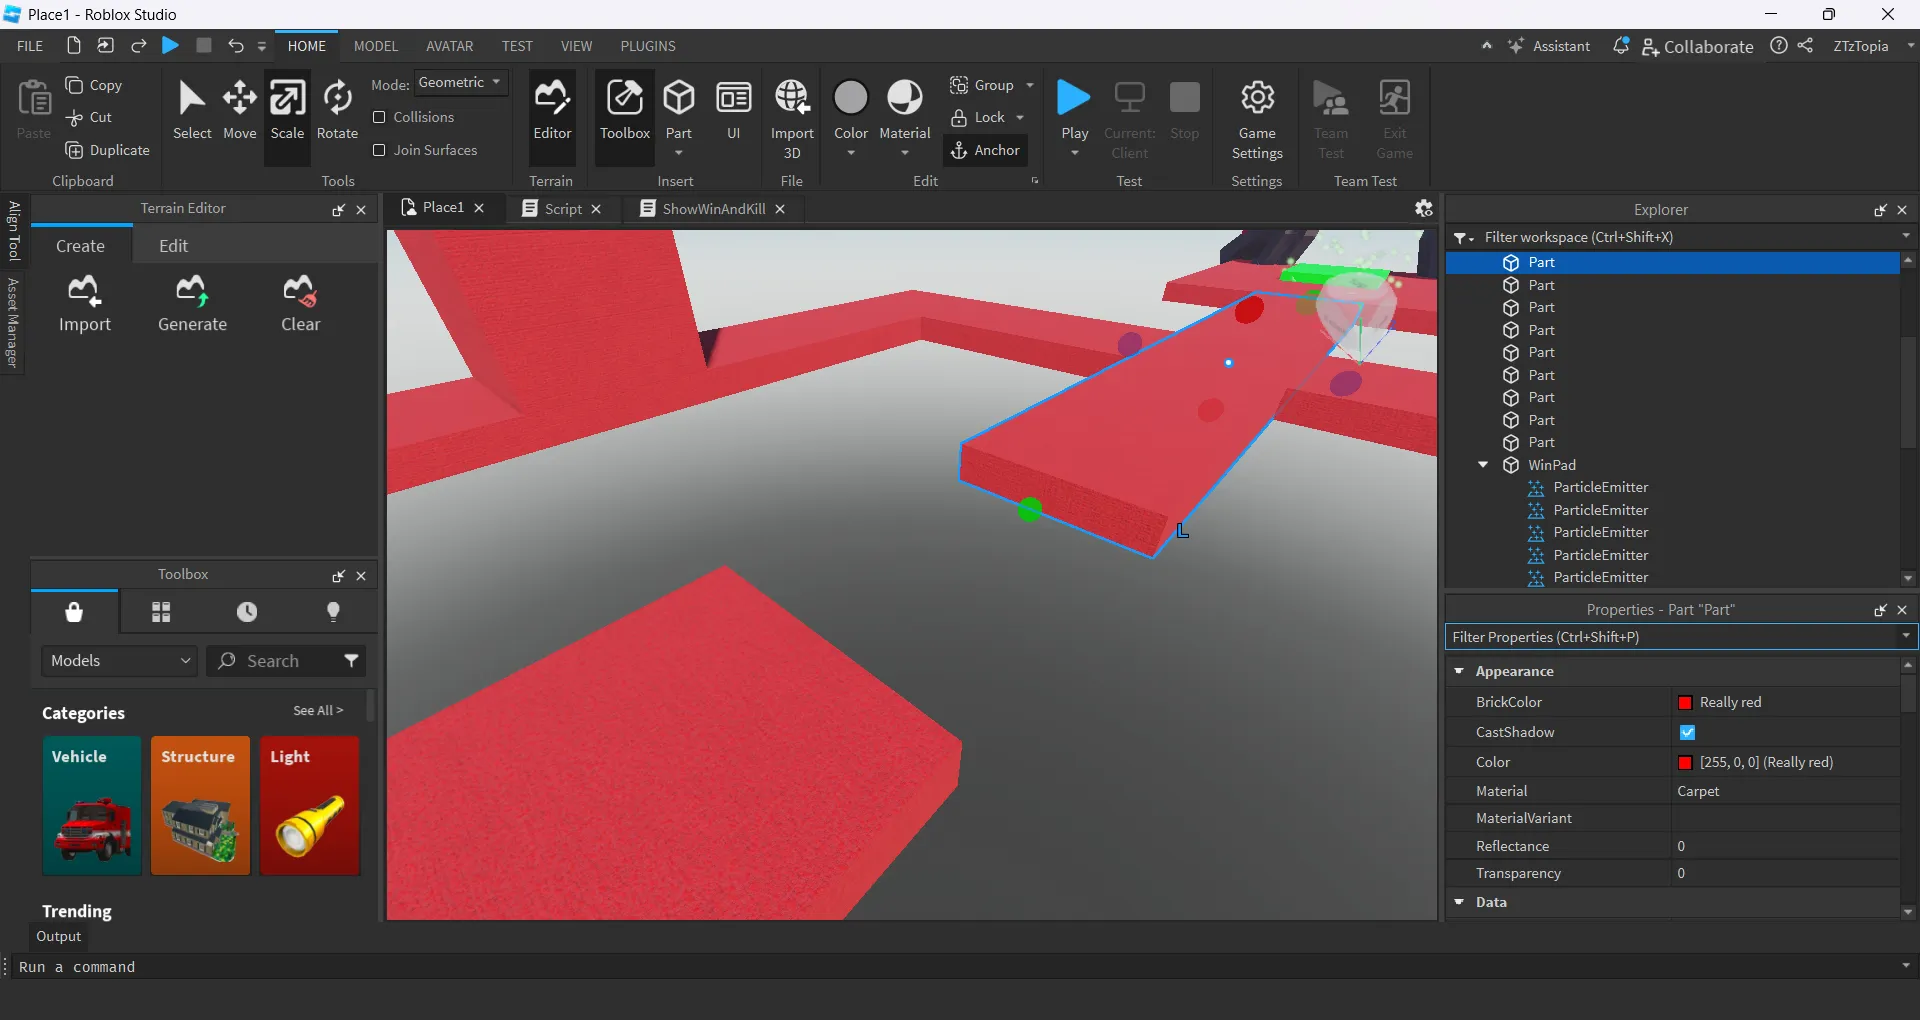Open the Vehicle category thumbnail
Screen dimensions: 1920x1020
[92, 806]
